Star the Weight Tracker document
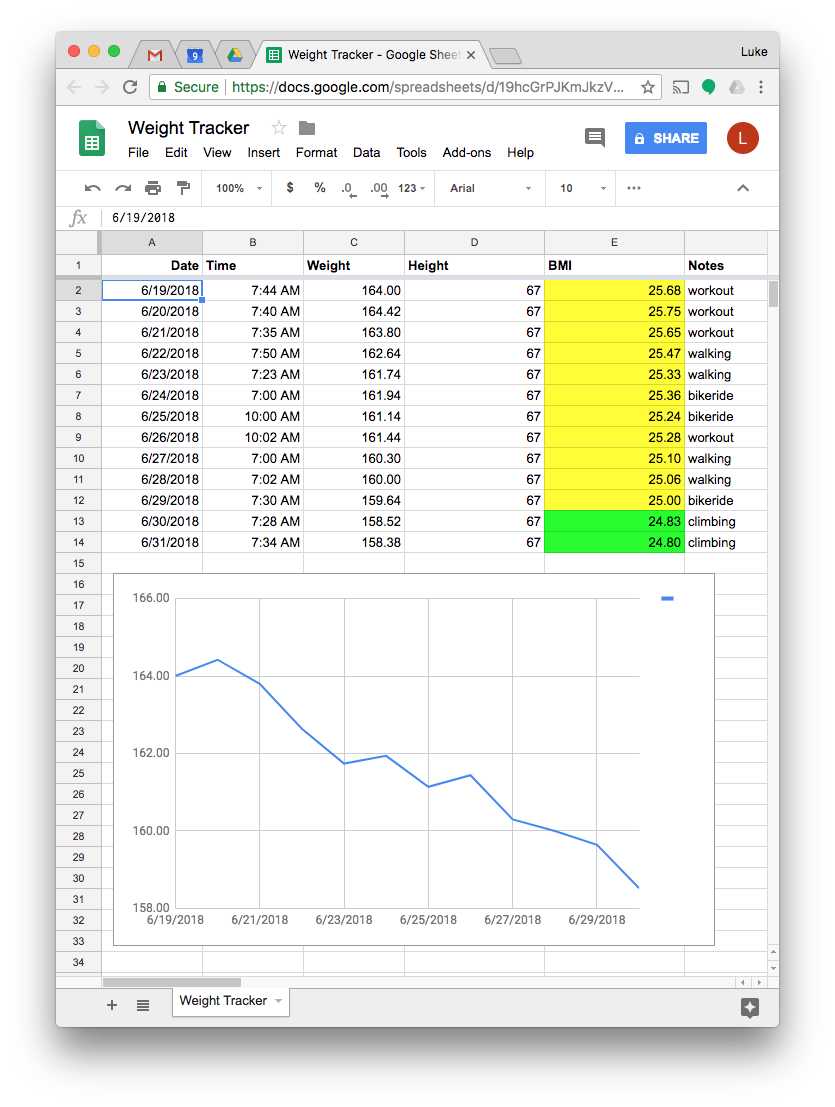 tap(278, 127)
